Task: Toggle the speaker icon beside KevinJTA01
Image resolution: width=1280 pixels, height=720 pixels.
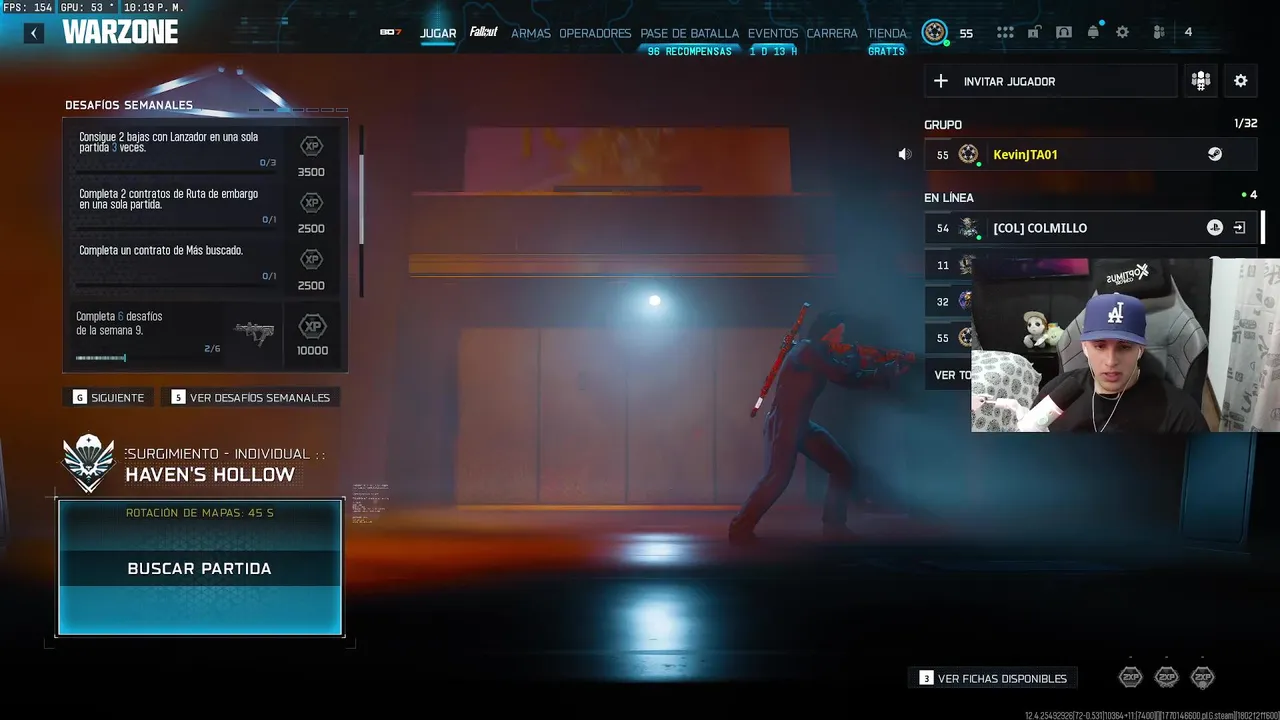Action: [905, 154]
